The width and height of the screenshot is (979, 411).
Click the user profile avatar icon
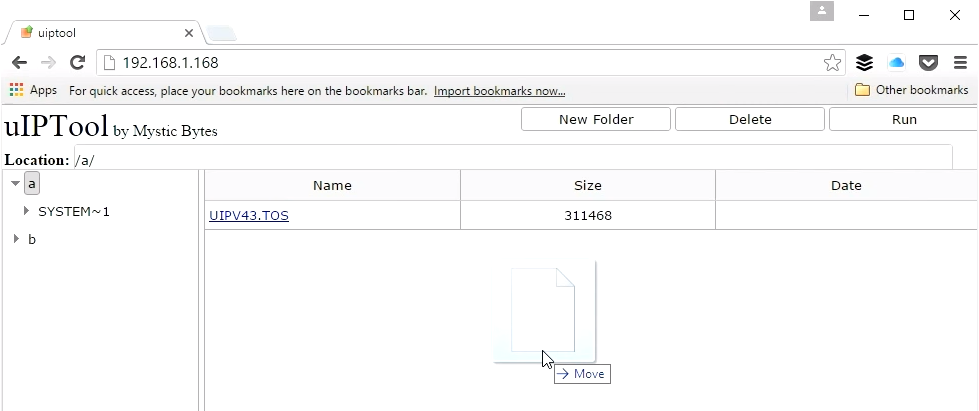click(822, 11)
